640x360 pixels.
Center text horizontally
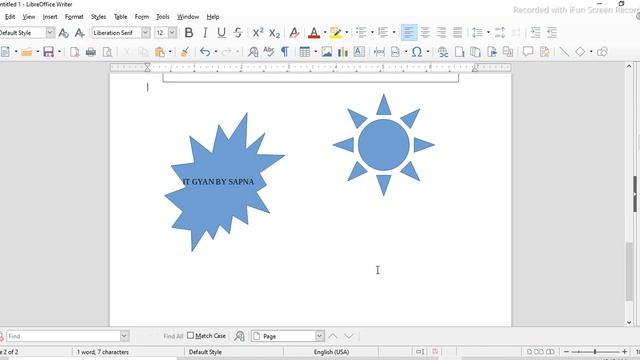pyautogui.click(x=425, y=33)
